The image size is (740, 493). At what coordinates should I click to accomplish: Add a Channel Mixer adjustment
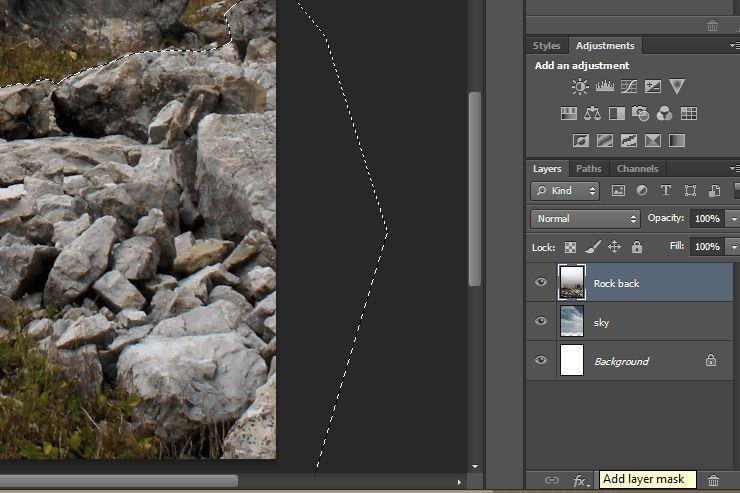pos(665,114)
